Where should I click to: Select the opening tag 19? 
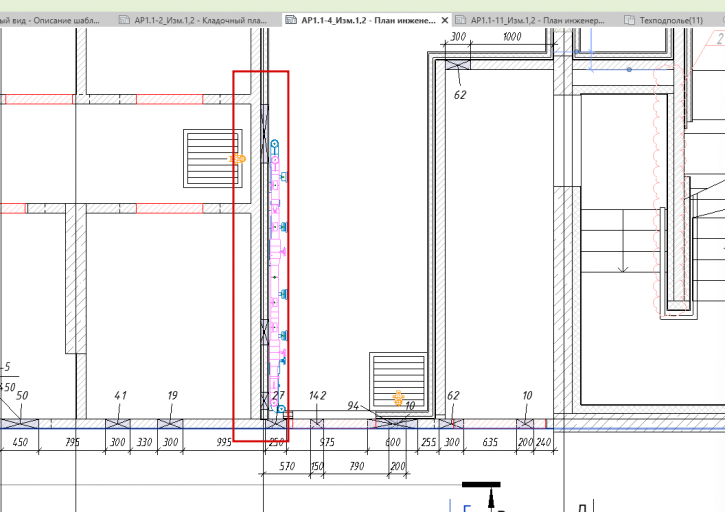(172, 395)
